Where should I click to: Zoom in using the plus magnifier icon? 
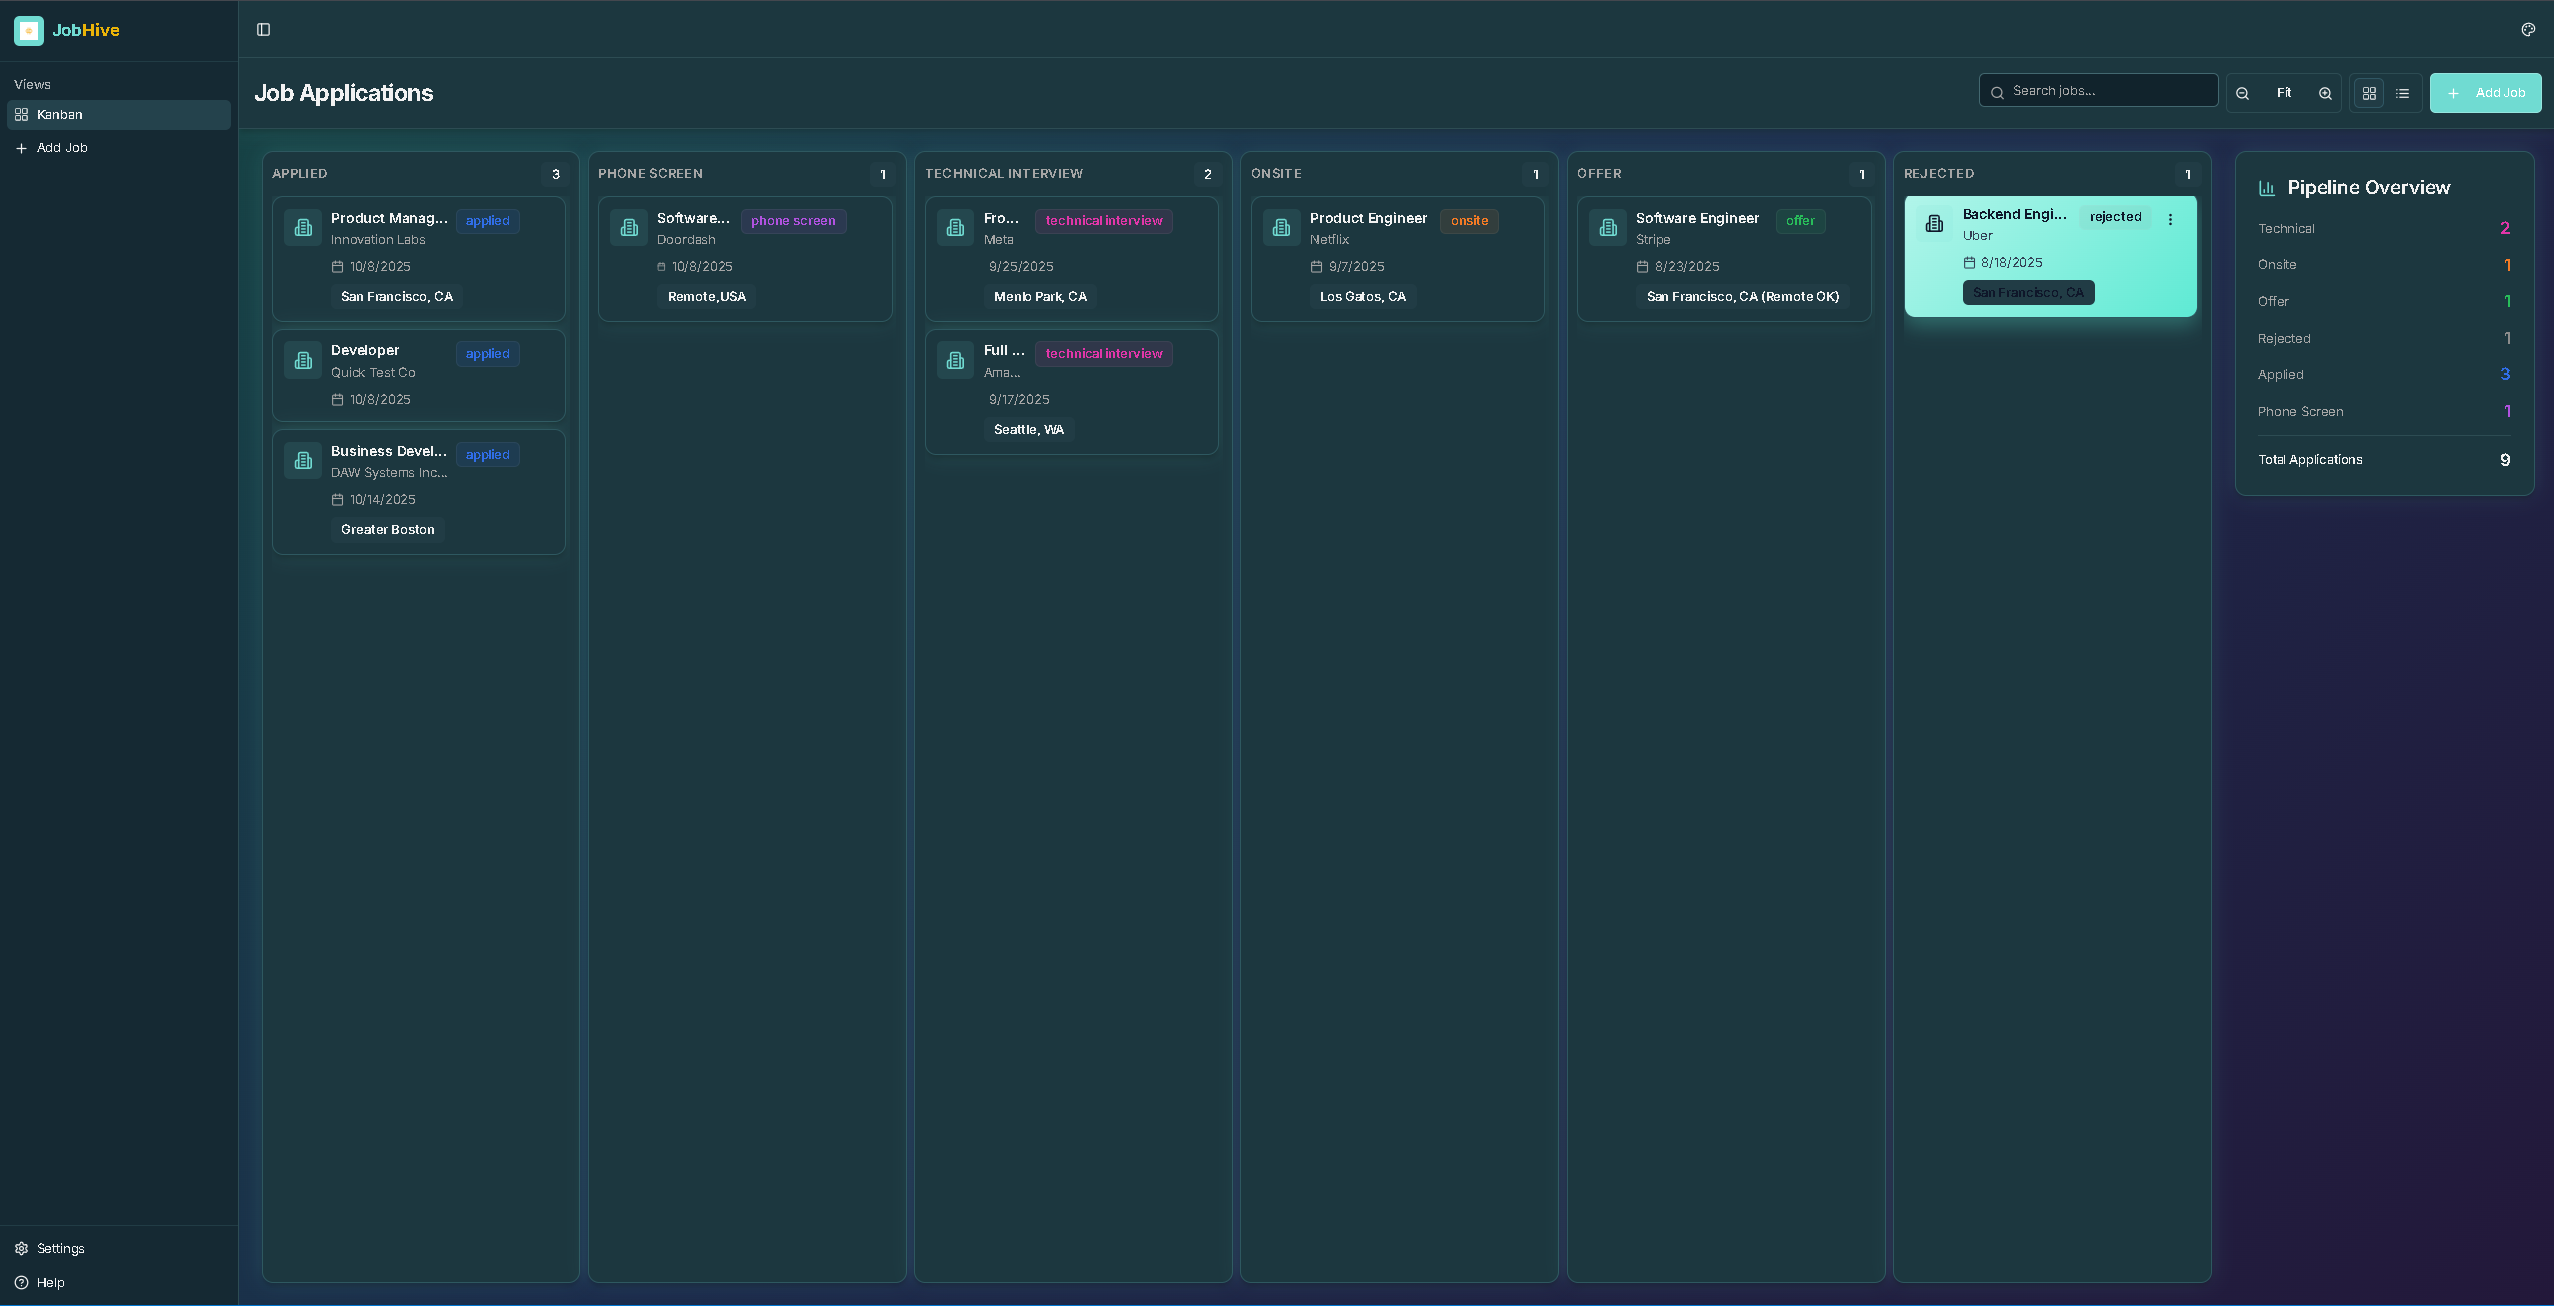coord(2325,92)
